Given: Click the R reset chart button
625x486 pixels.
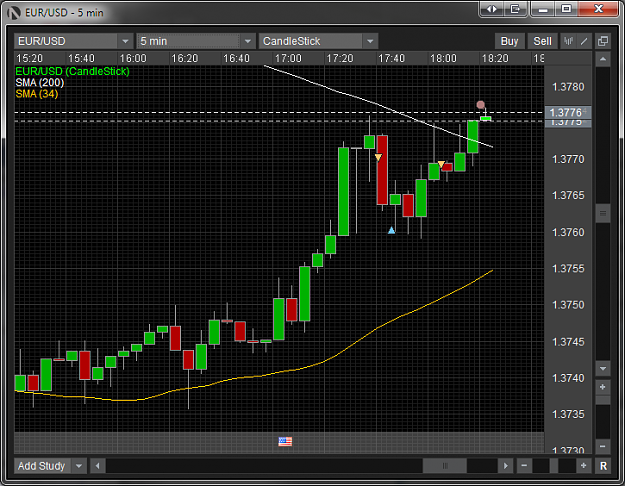Looking at the screenshot, I should pos(603,466).
